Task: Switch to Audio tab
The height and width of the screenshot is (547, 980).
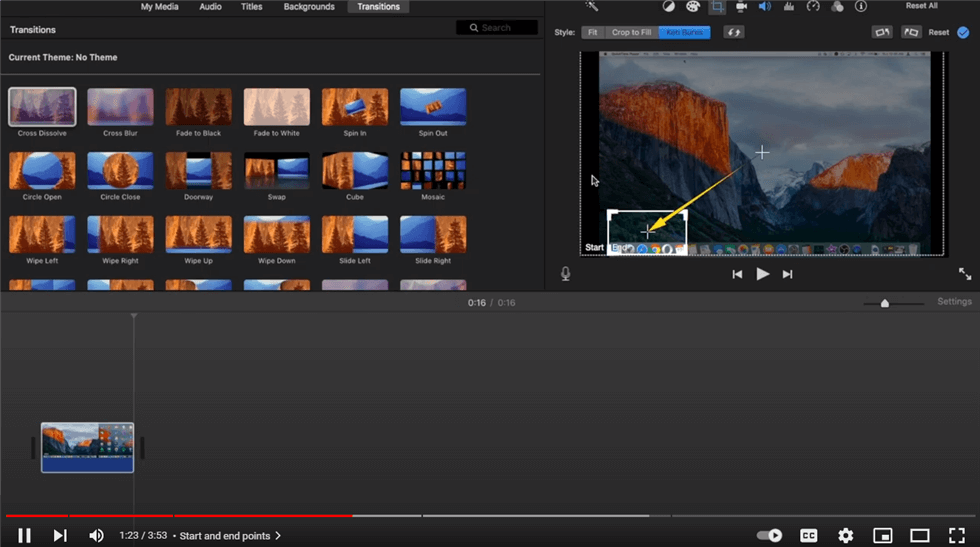Action: (210, 7)
